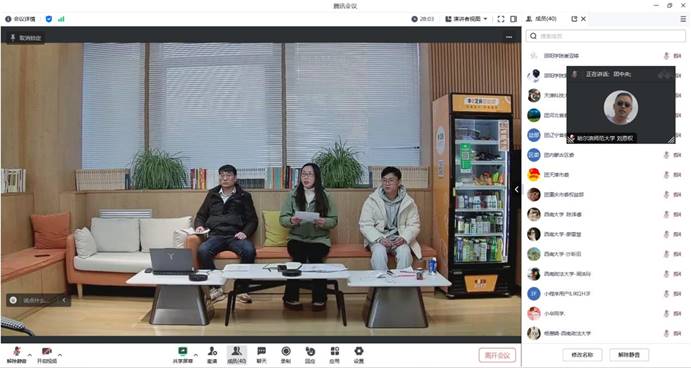
Task: Click the unmute button below members list
Action: pos(629,355)
